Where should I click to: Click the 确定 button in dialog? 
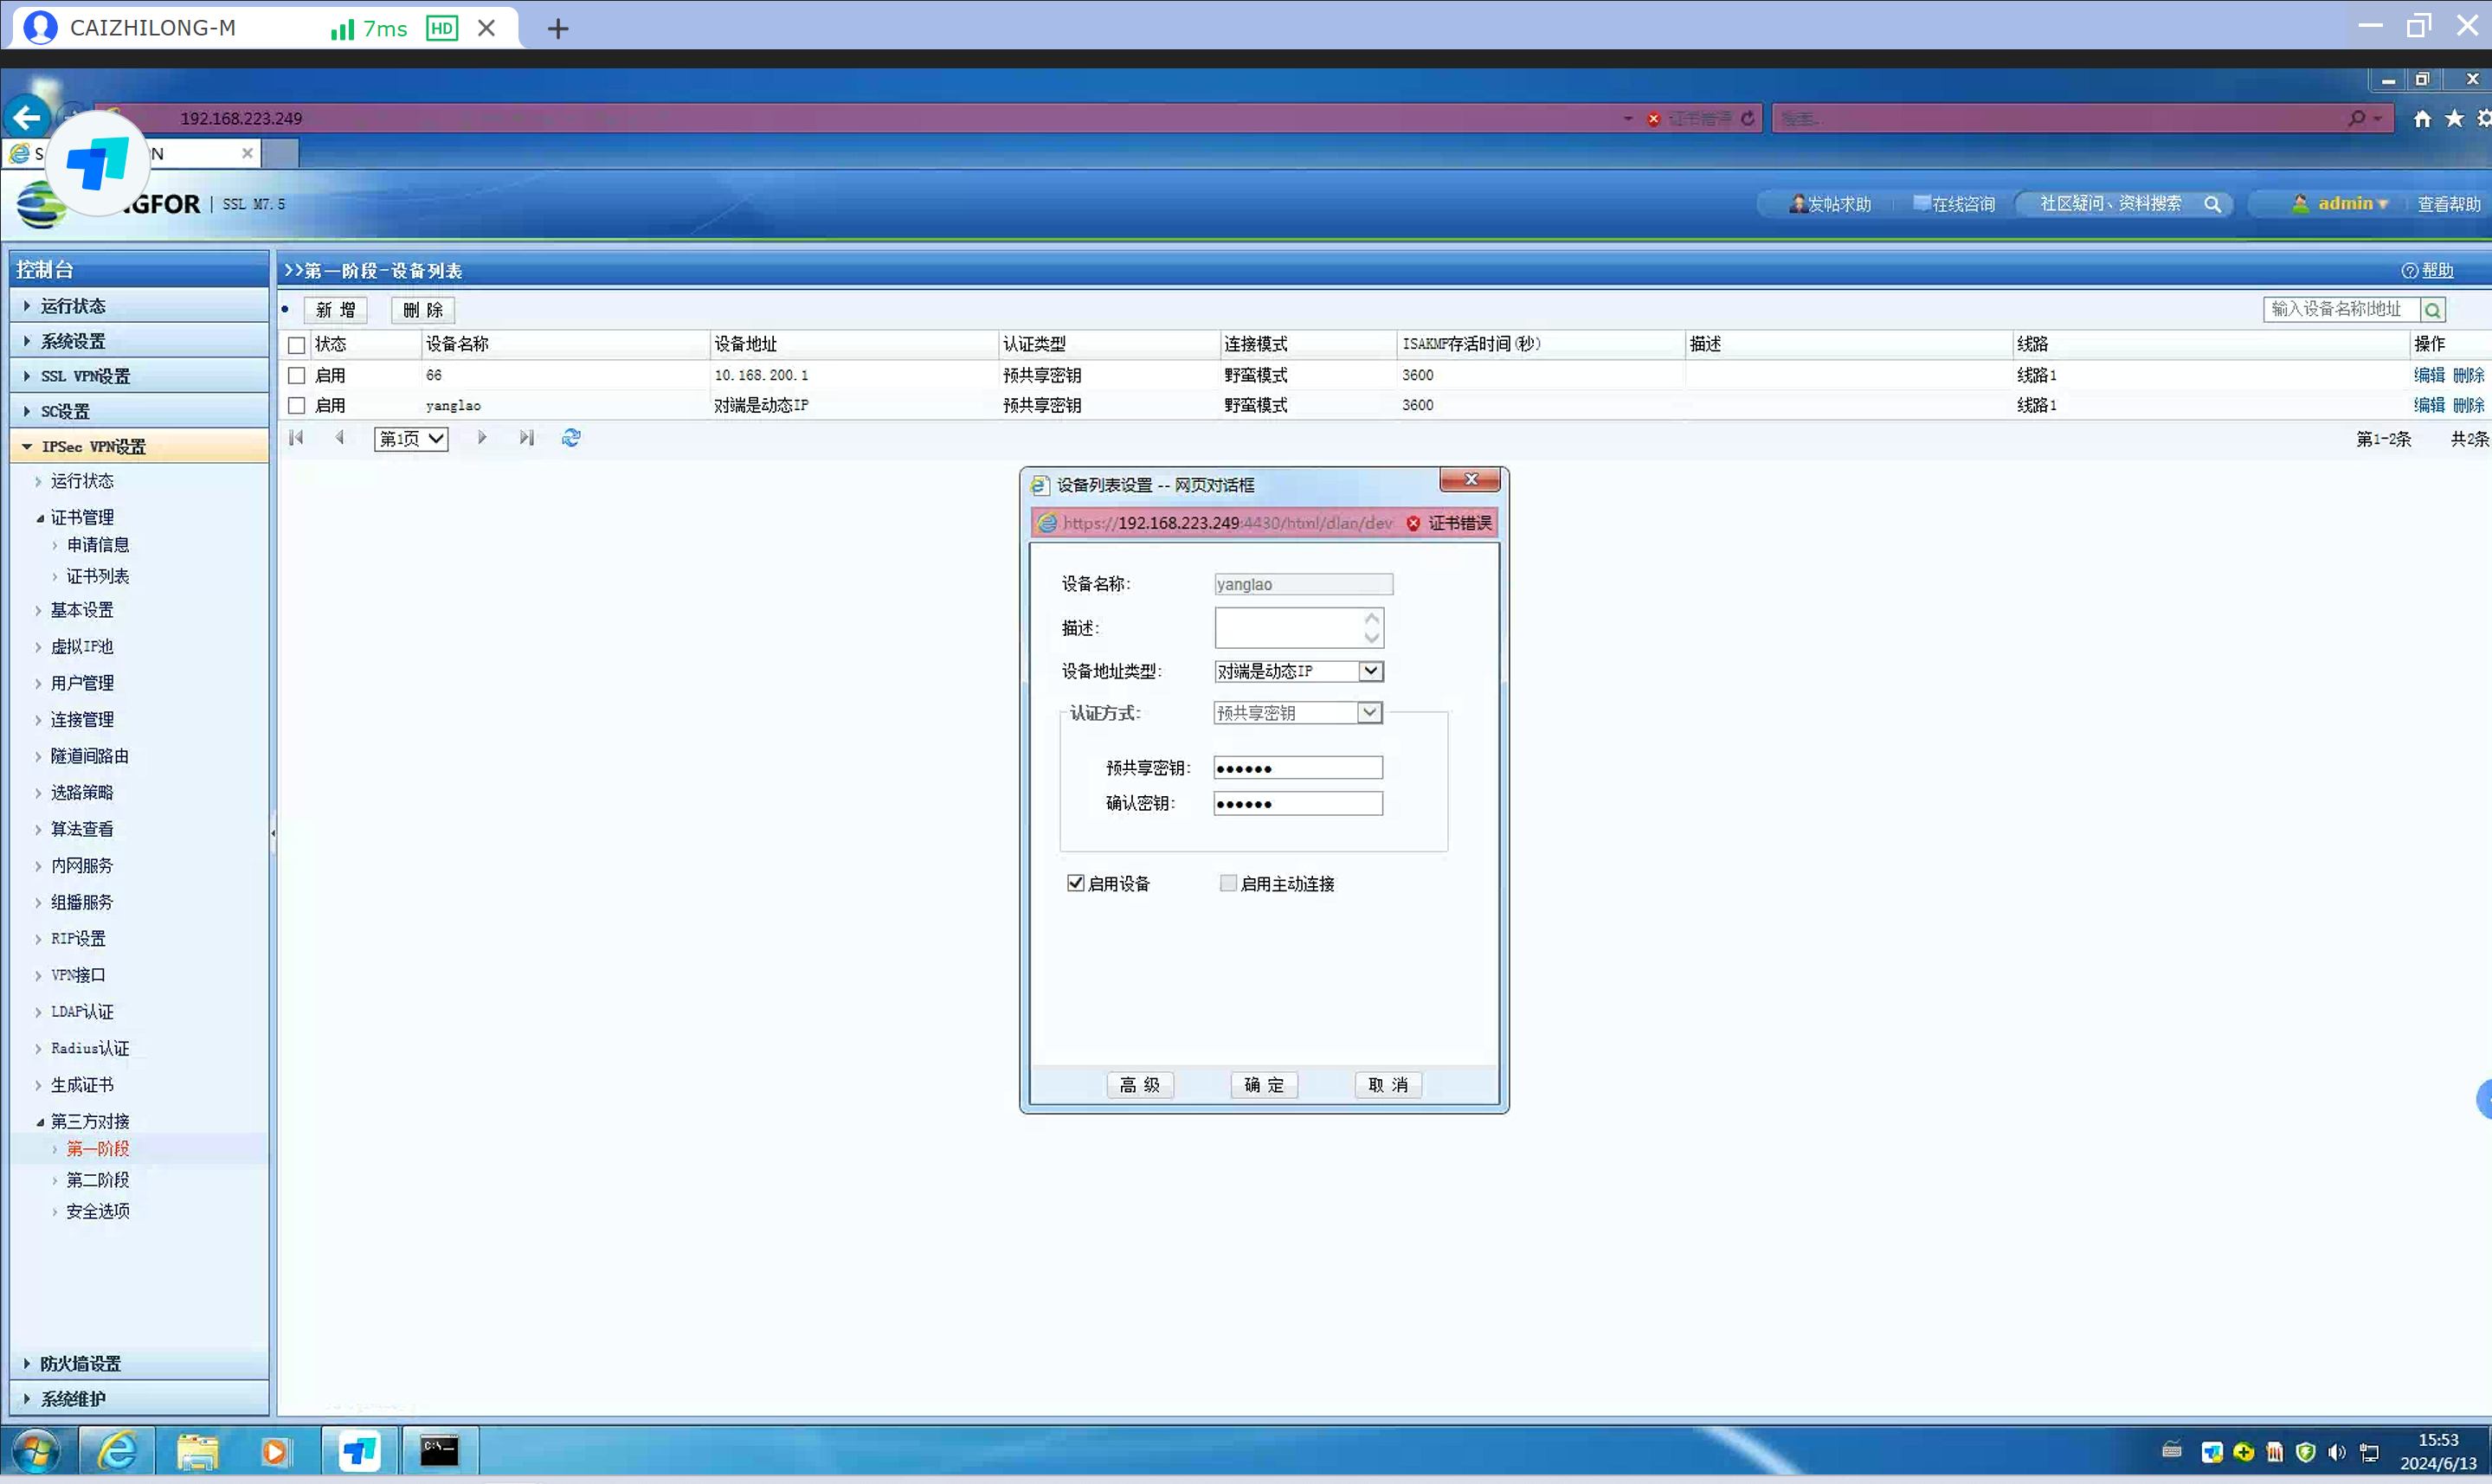pos(1264,1085)
